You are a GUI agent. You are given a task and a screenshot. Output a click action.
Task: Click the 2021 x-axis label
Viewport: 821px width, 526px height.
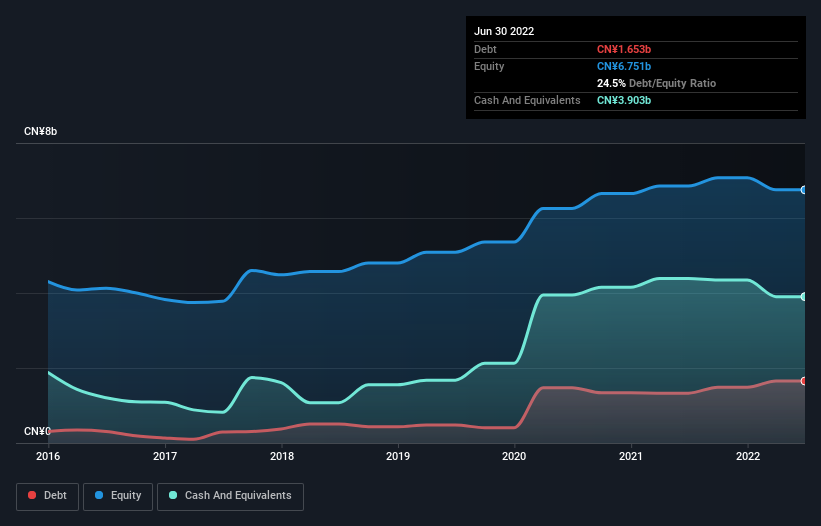[631, 456]
